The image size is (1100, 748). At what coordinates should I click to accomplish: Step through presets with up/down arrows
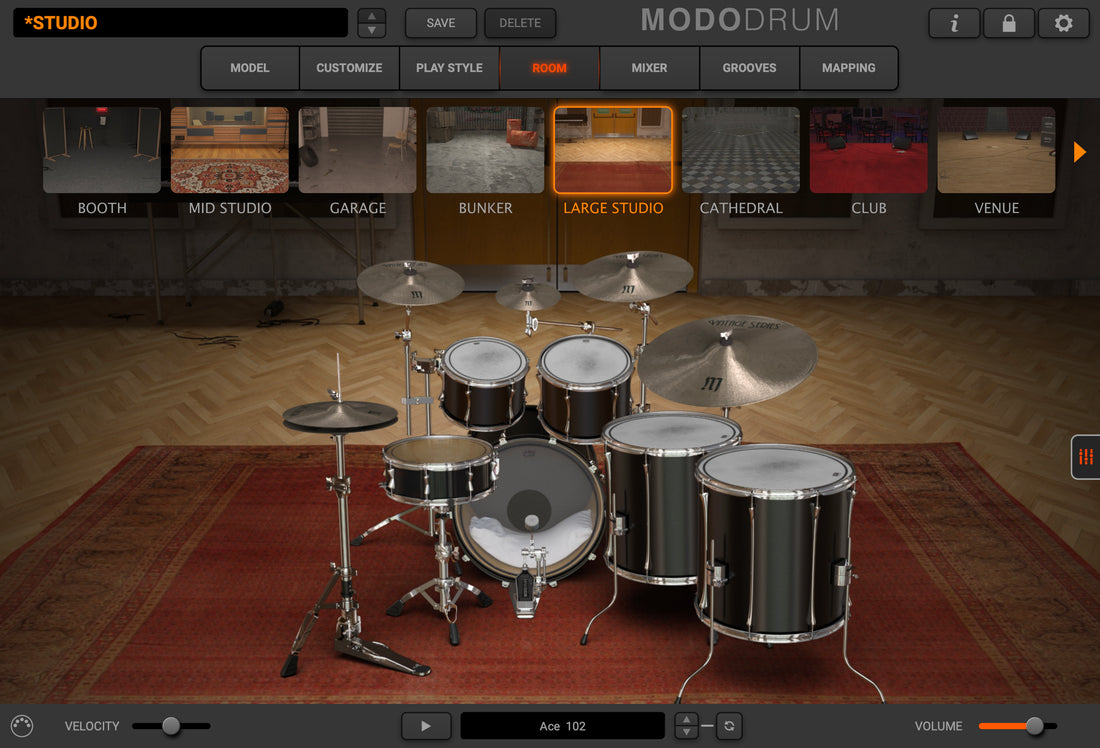click(372, 23)
